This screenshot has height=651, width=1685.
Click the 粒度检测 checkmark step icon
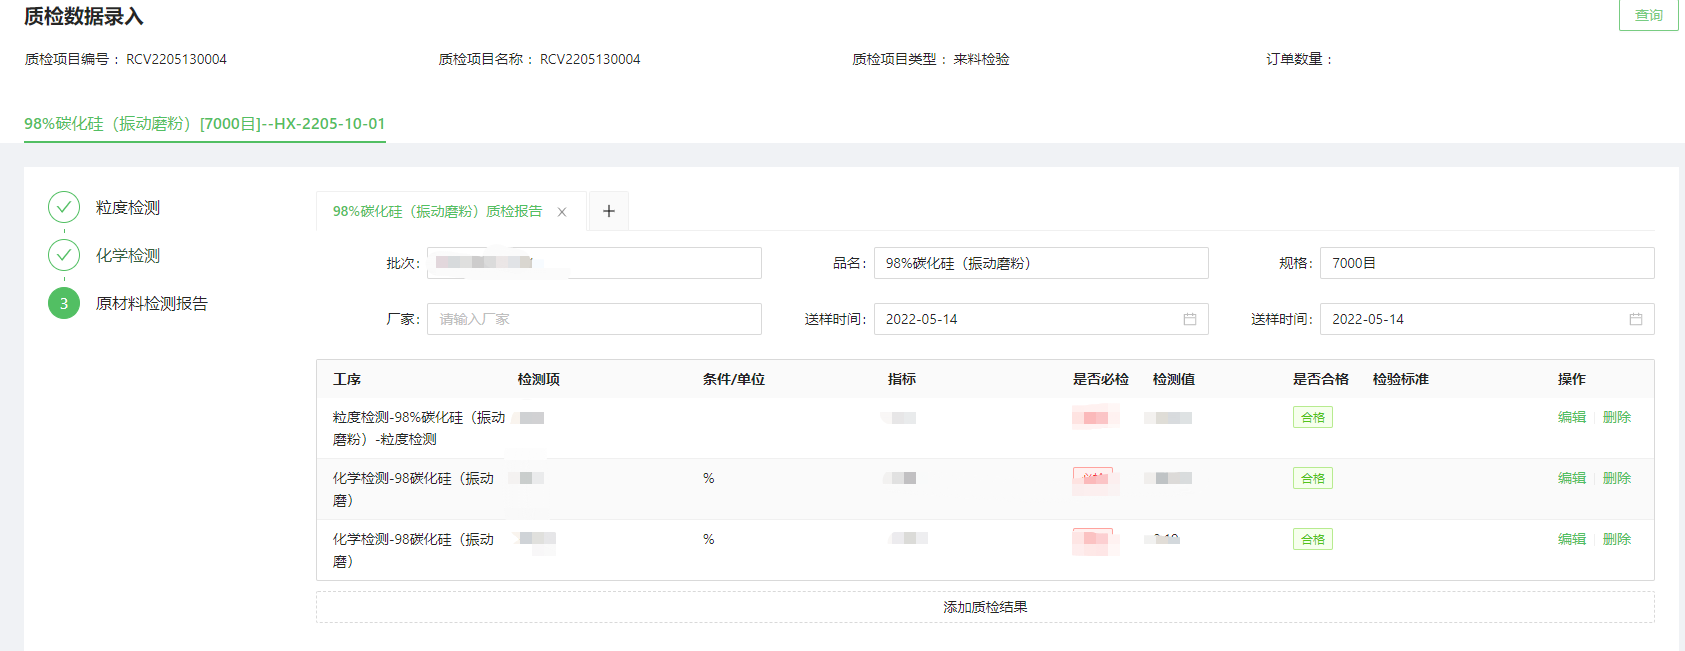click(64, 207)
